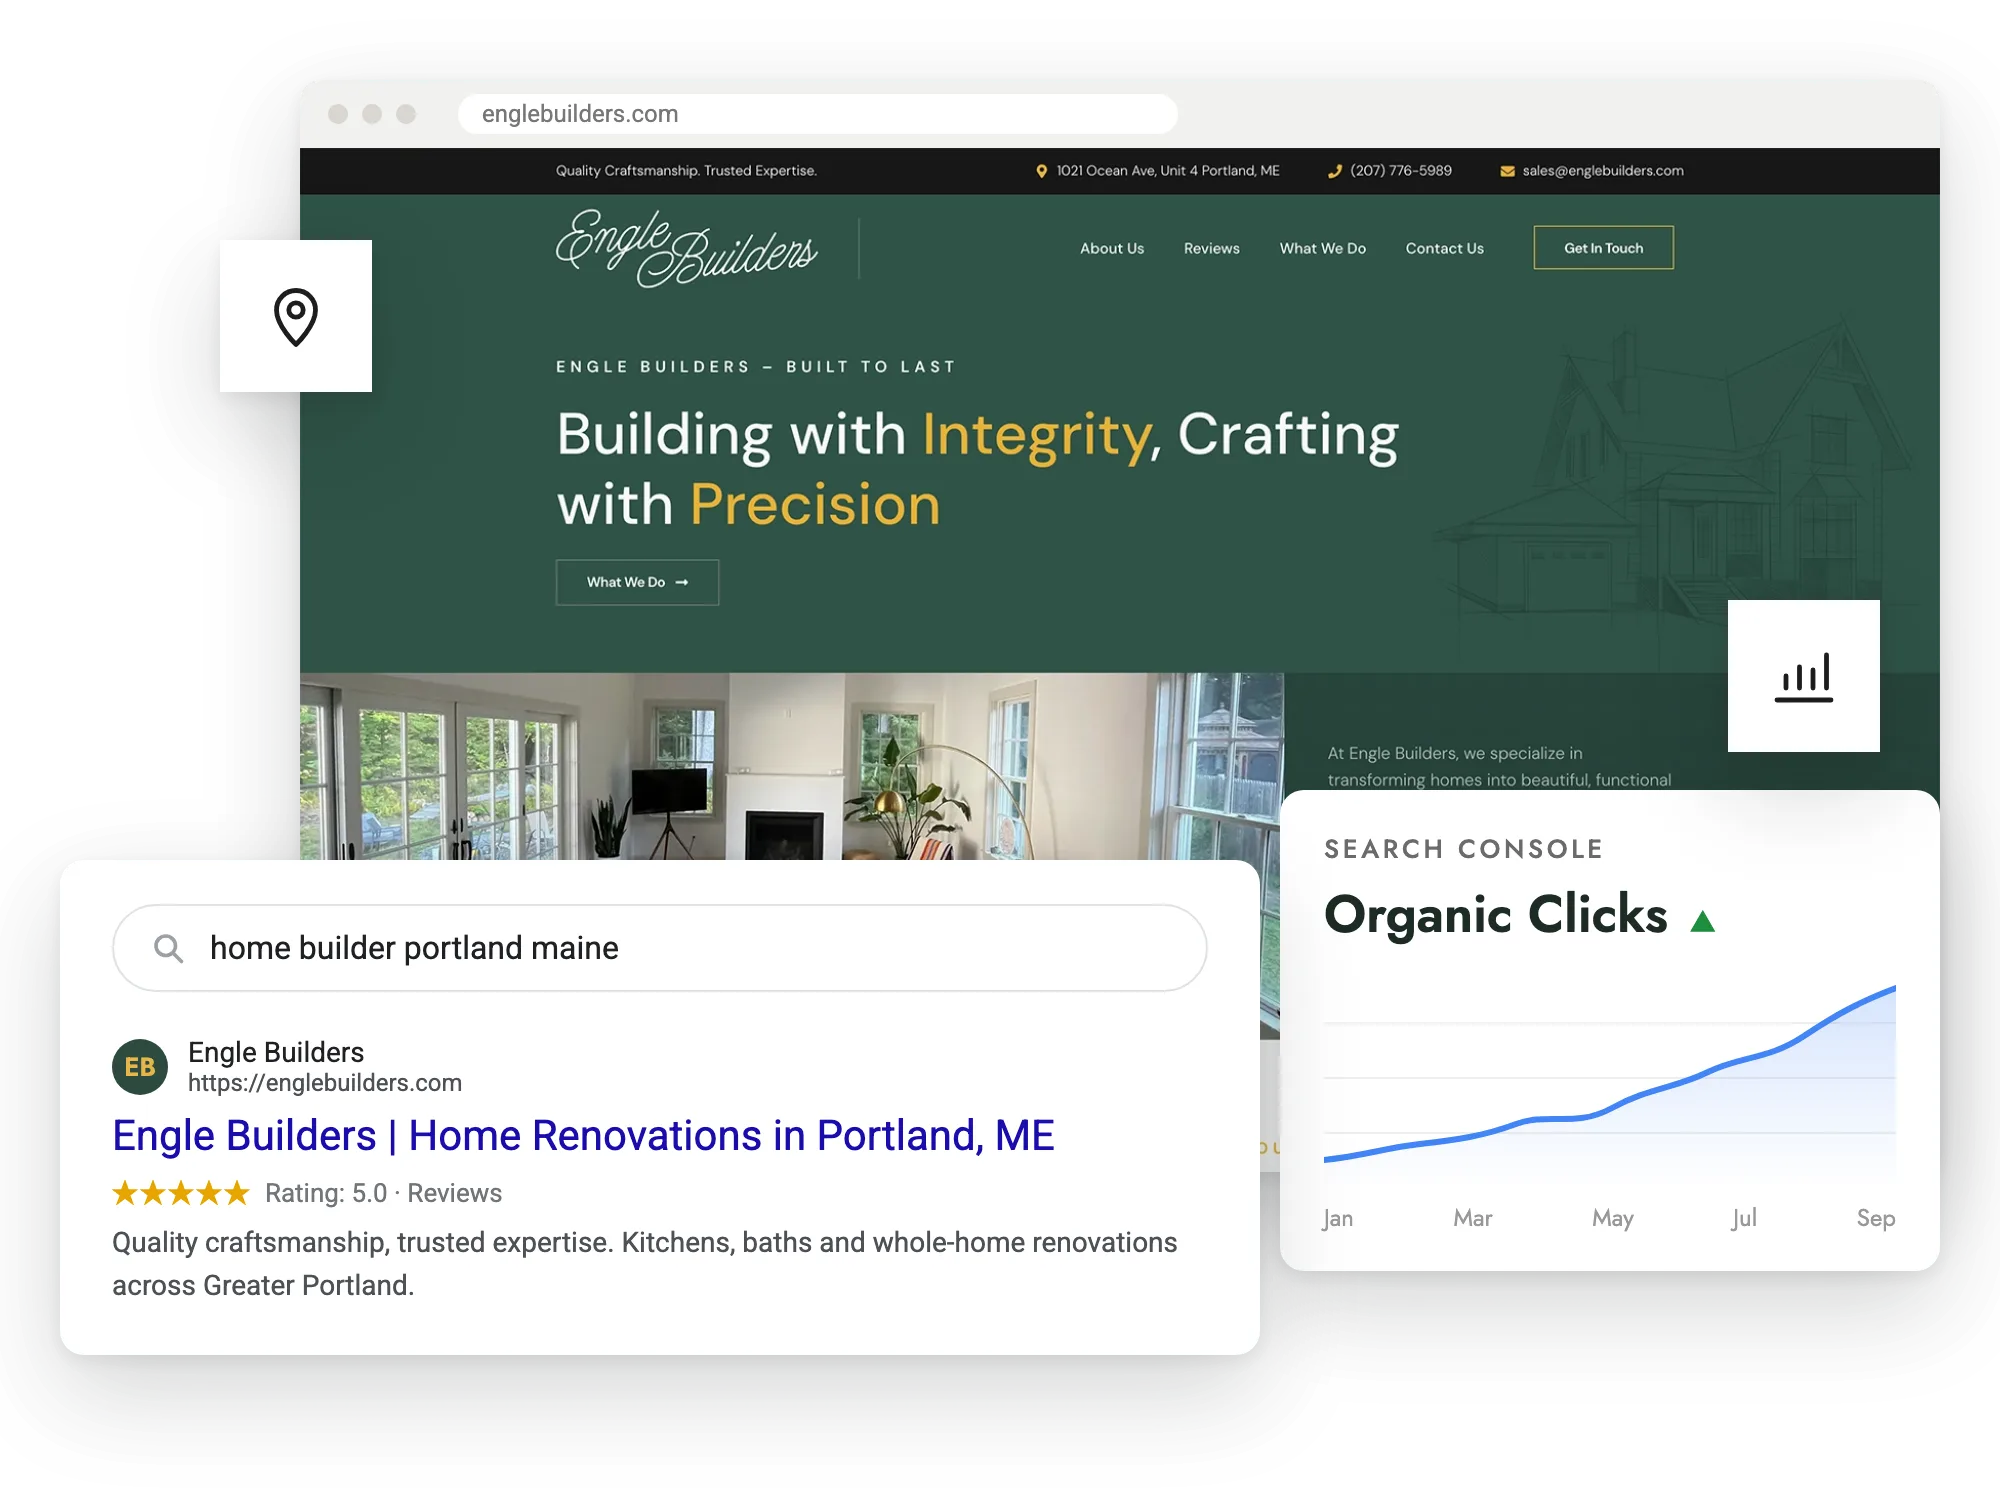Click the Jul label on chart axis
The image size is (2000, 1500).
click(1744, 1218)
